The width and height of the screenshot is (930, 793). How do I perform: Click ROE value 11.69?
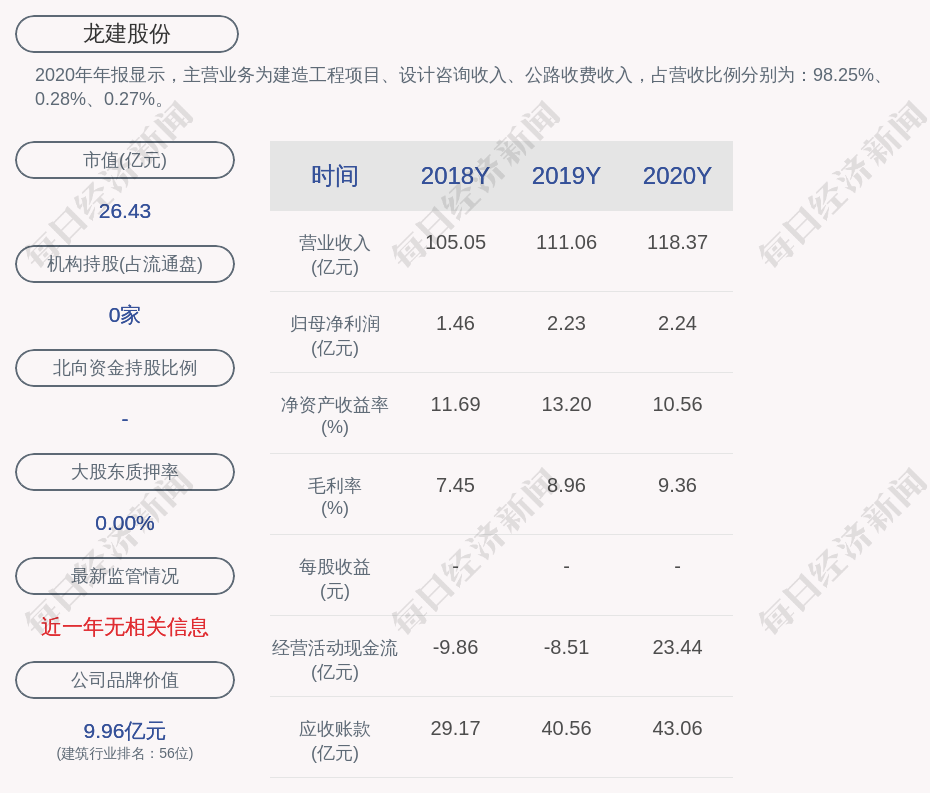pyautogui.click(x=455, y=405)
